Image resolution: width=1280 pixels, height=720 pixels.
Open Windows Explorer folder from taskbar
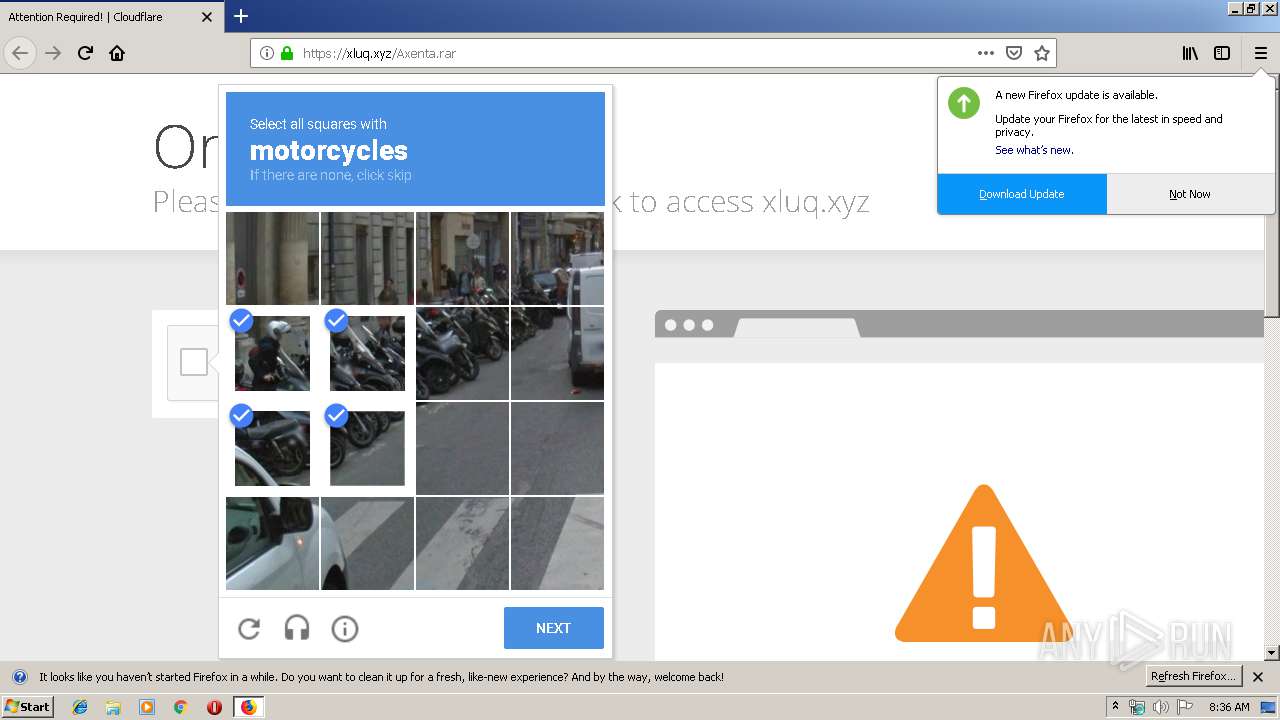point(113,707)
